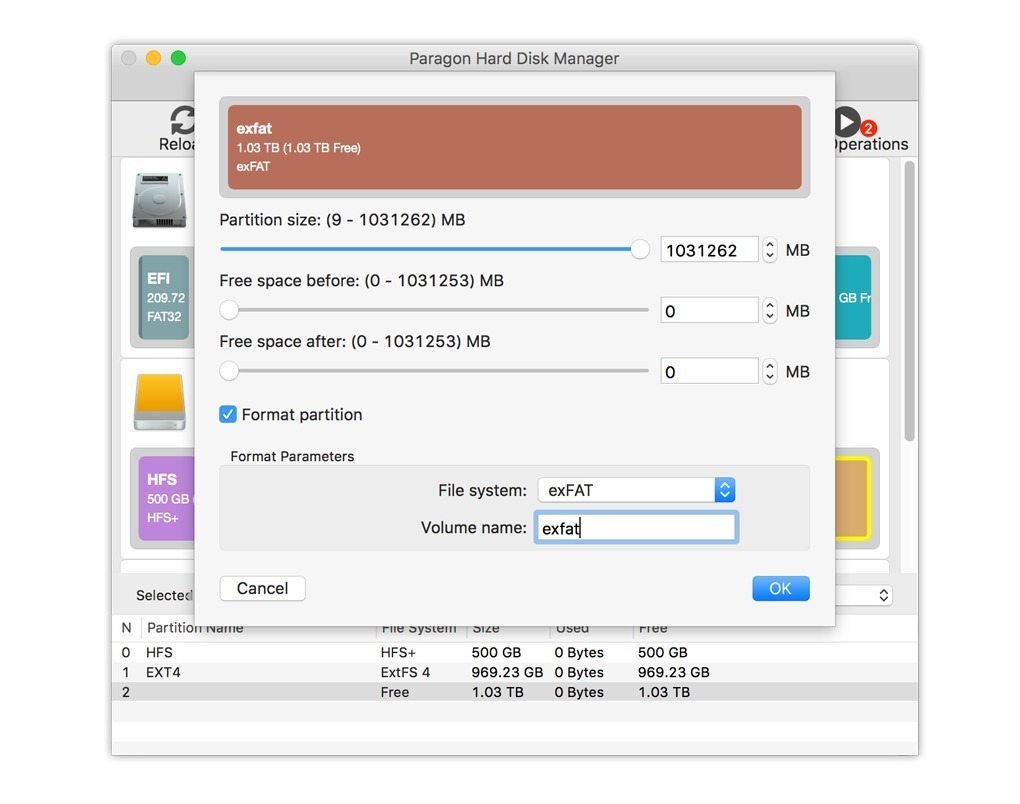This screenshot has width=1020, height=804.
Task: Click the 969.23 GB size cell
Action: (507, 672)
